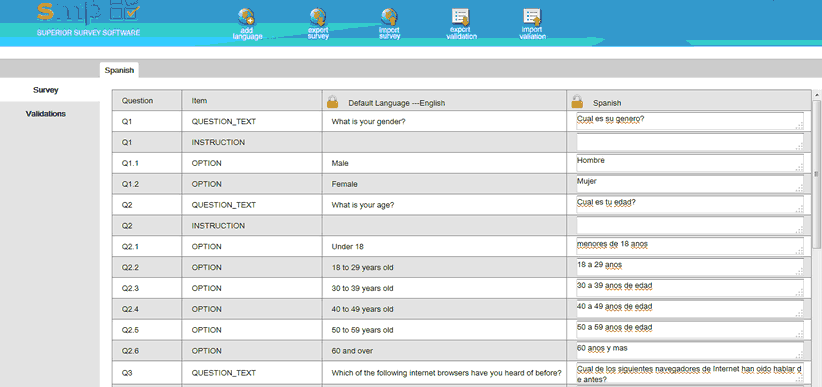Edit the '30 a 39 anos de edad' field

click(689, 287)
